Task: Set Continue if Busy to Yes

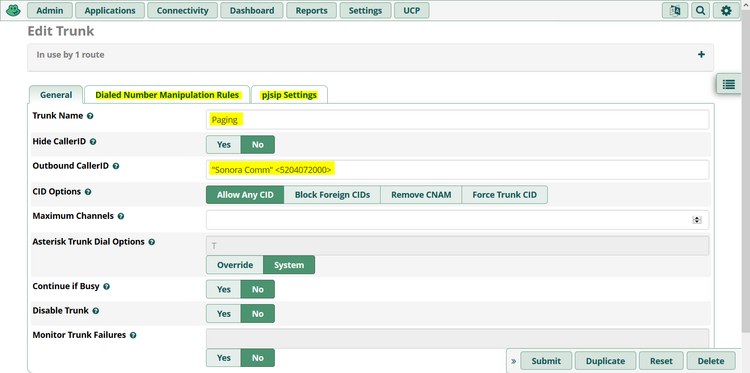Action: (223, 289)
